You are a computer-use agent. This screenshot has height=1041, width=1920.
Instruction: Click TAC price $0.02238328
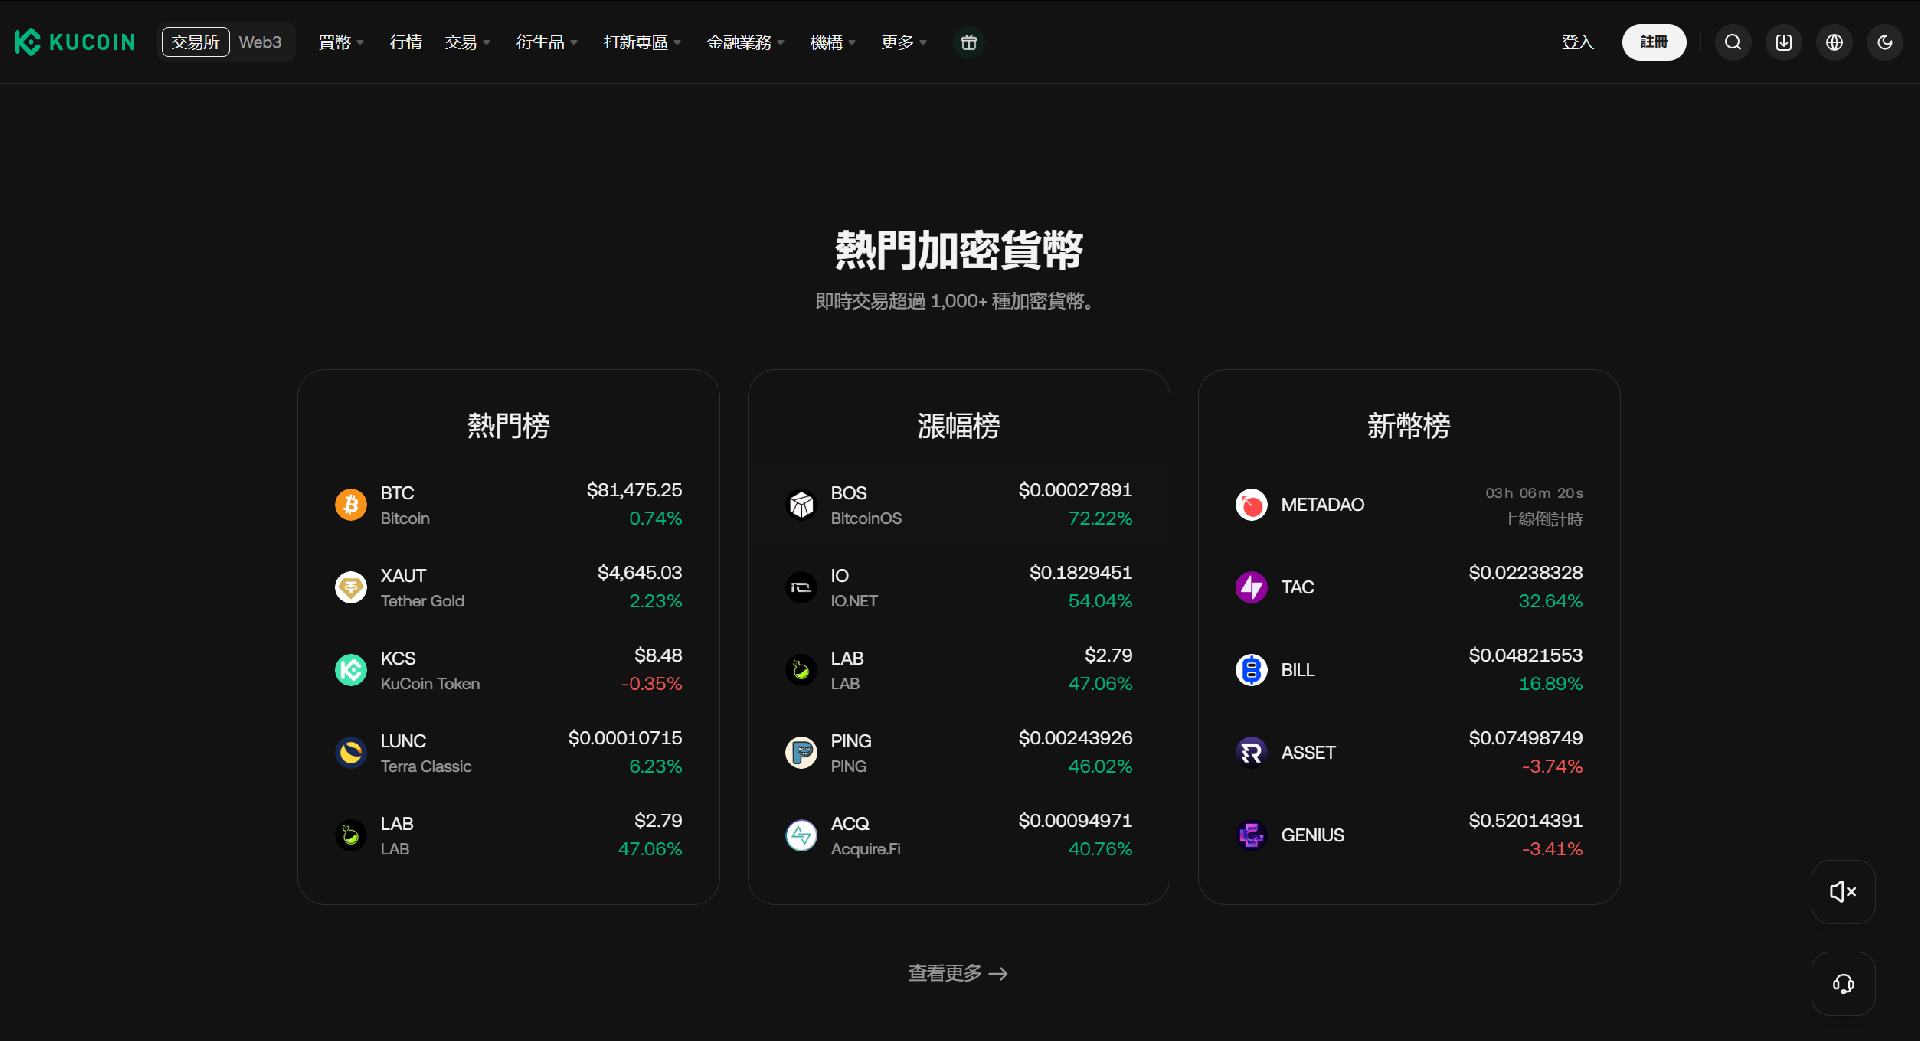tap(1526, 573)
